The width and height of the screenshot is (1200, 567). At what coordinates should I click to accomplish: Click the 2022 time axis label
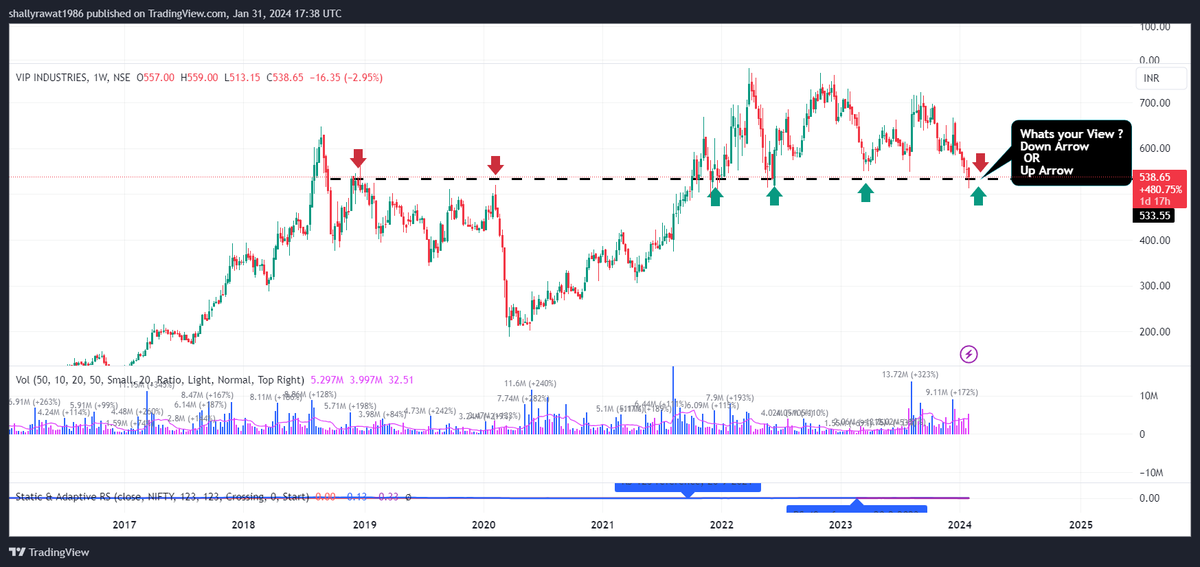tap(722, 524)
